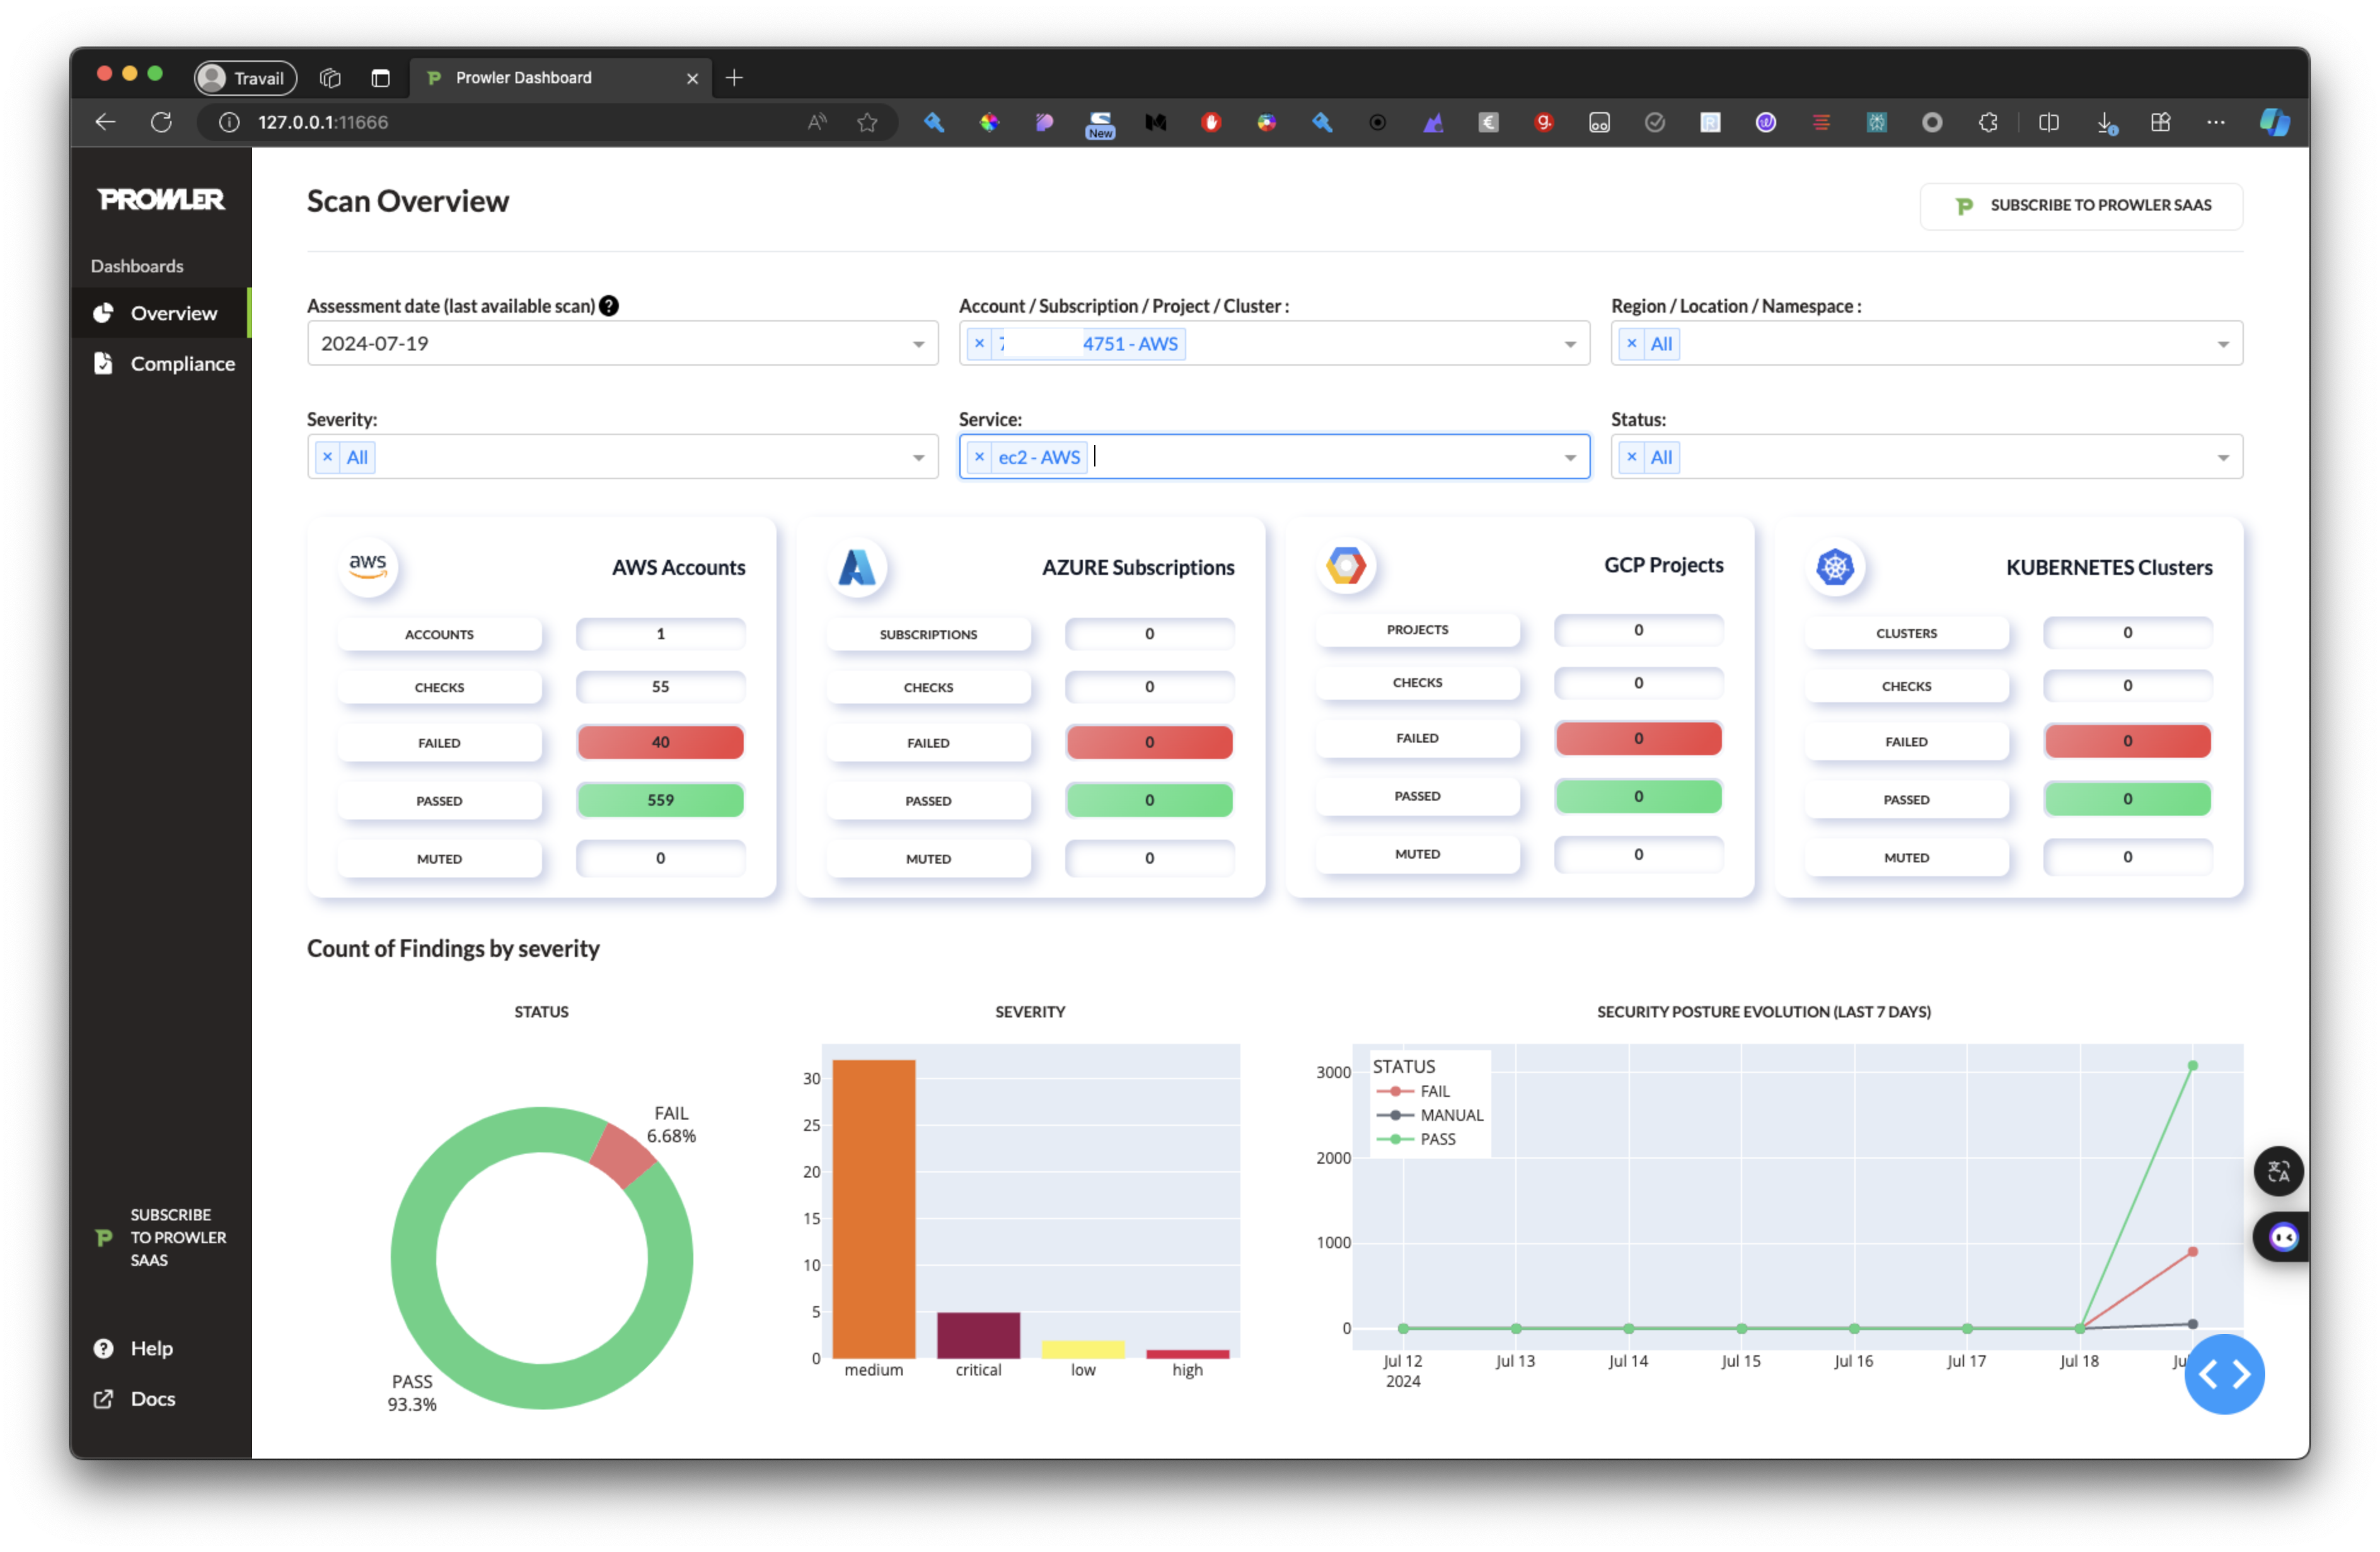Open the Docs link in sidebar

[x=152, y=1398]
